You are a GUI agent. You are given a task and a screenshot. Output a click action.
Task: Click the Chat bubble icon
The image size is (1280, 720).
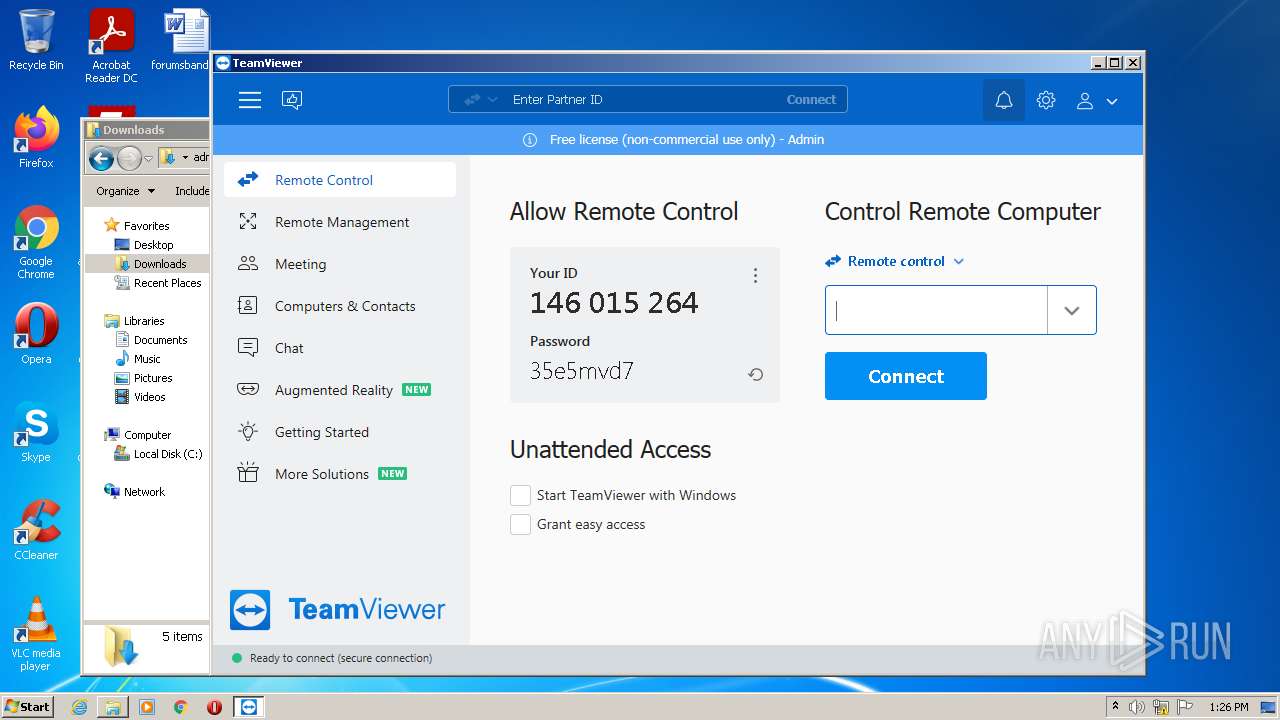click(x=248, y=348)
